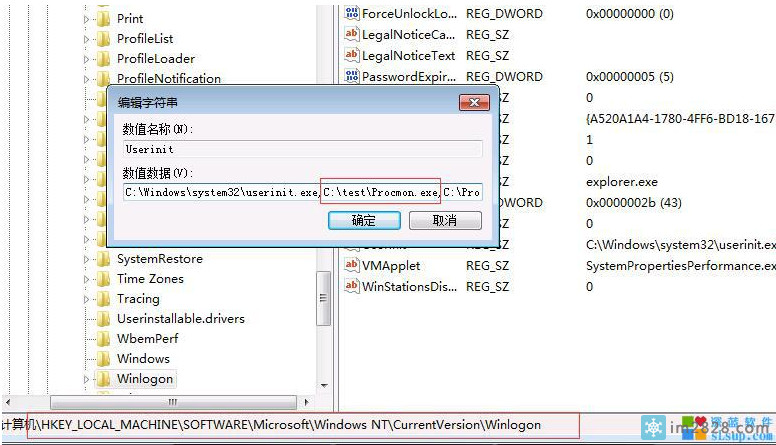This screenshot has height=445, width=776.
Task: Close the 编辑字符串 dialog
Action: 473,102
